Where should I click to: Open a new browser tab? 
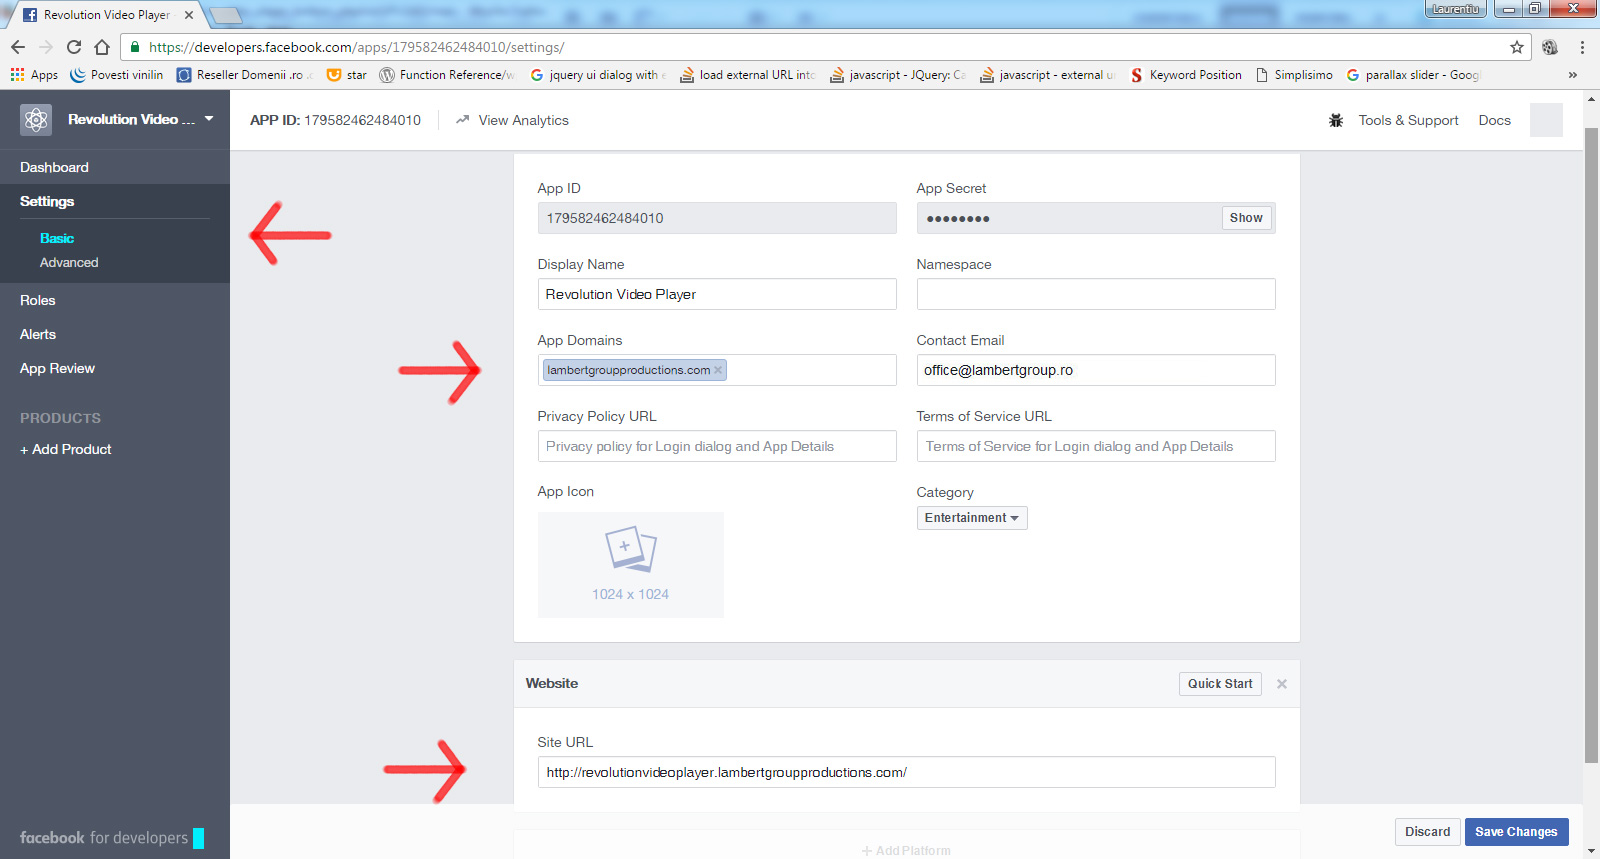(226, 15)
